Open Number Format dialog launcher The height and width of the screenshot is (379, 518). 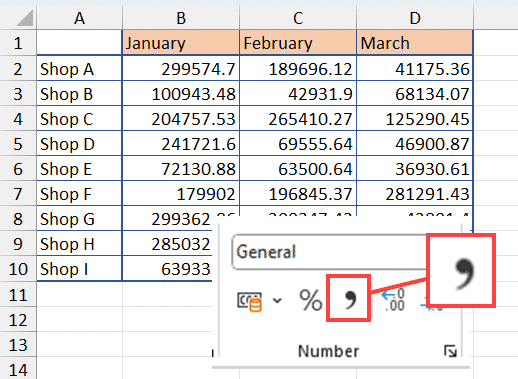pos(450,351)
